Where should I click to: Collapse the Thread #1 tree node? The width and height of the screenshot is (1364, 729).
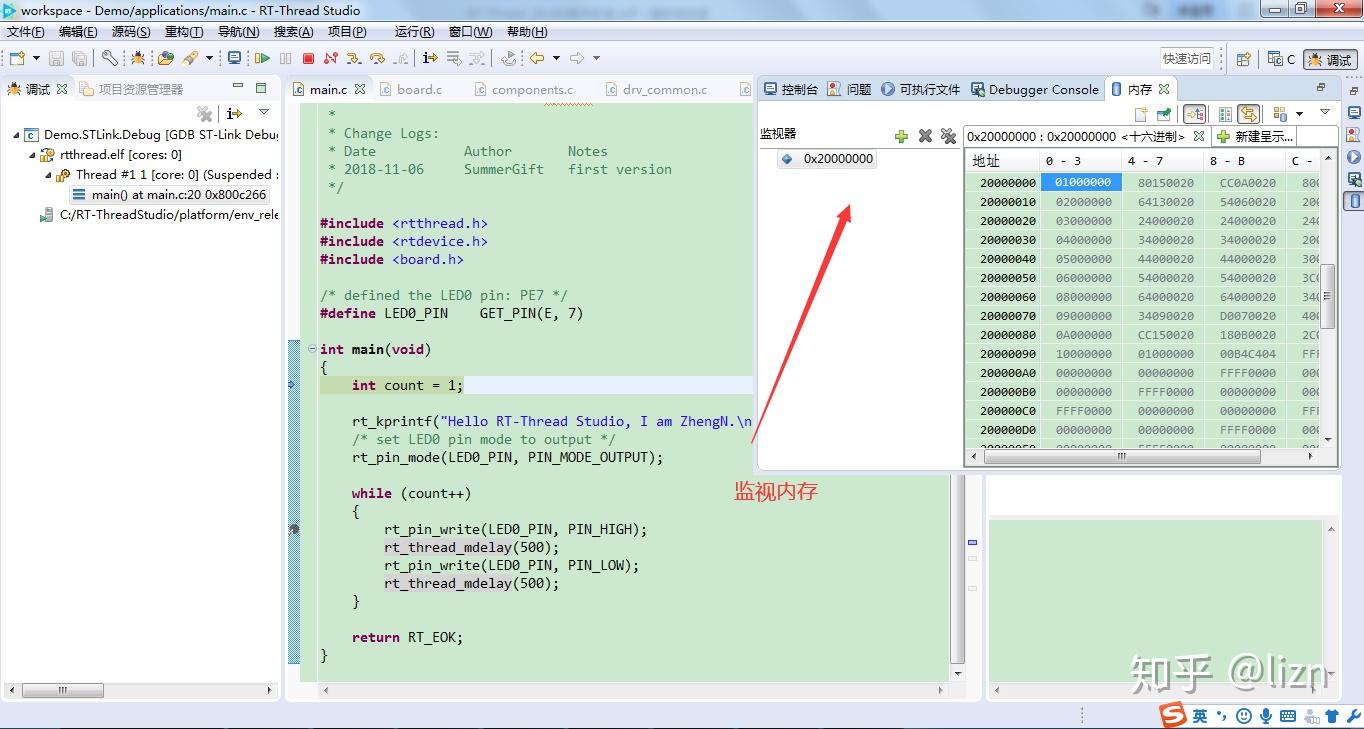tap(48, 175)
